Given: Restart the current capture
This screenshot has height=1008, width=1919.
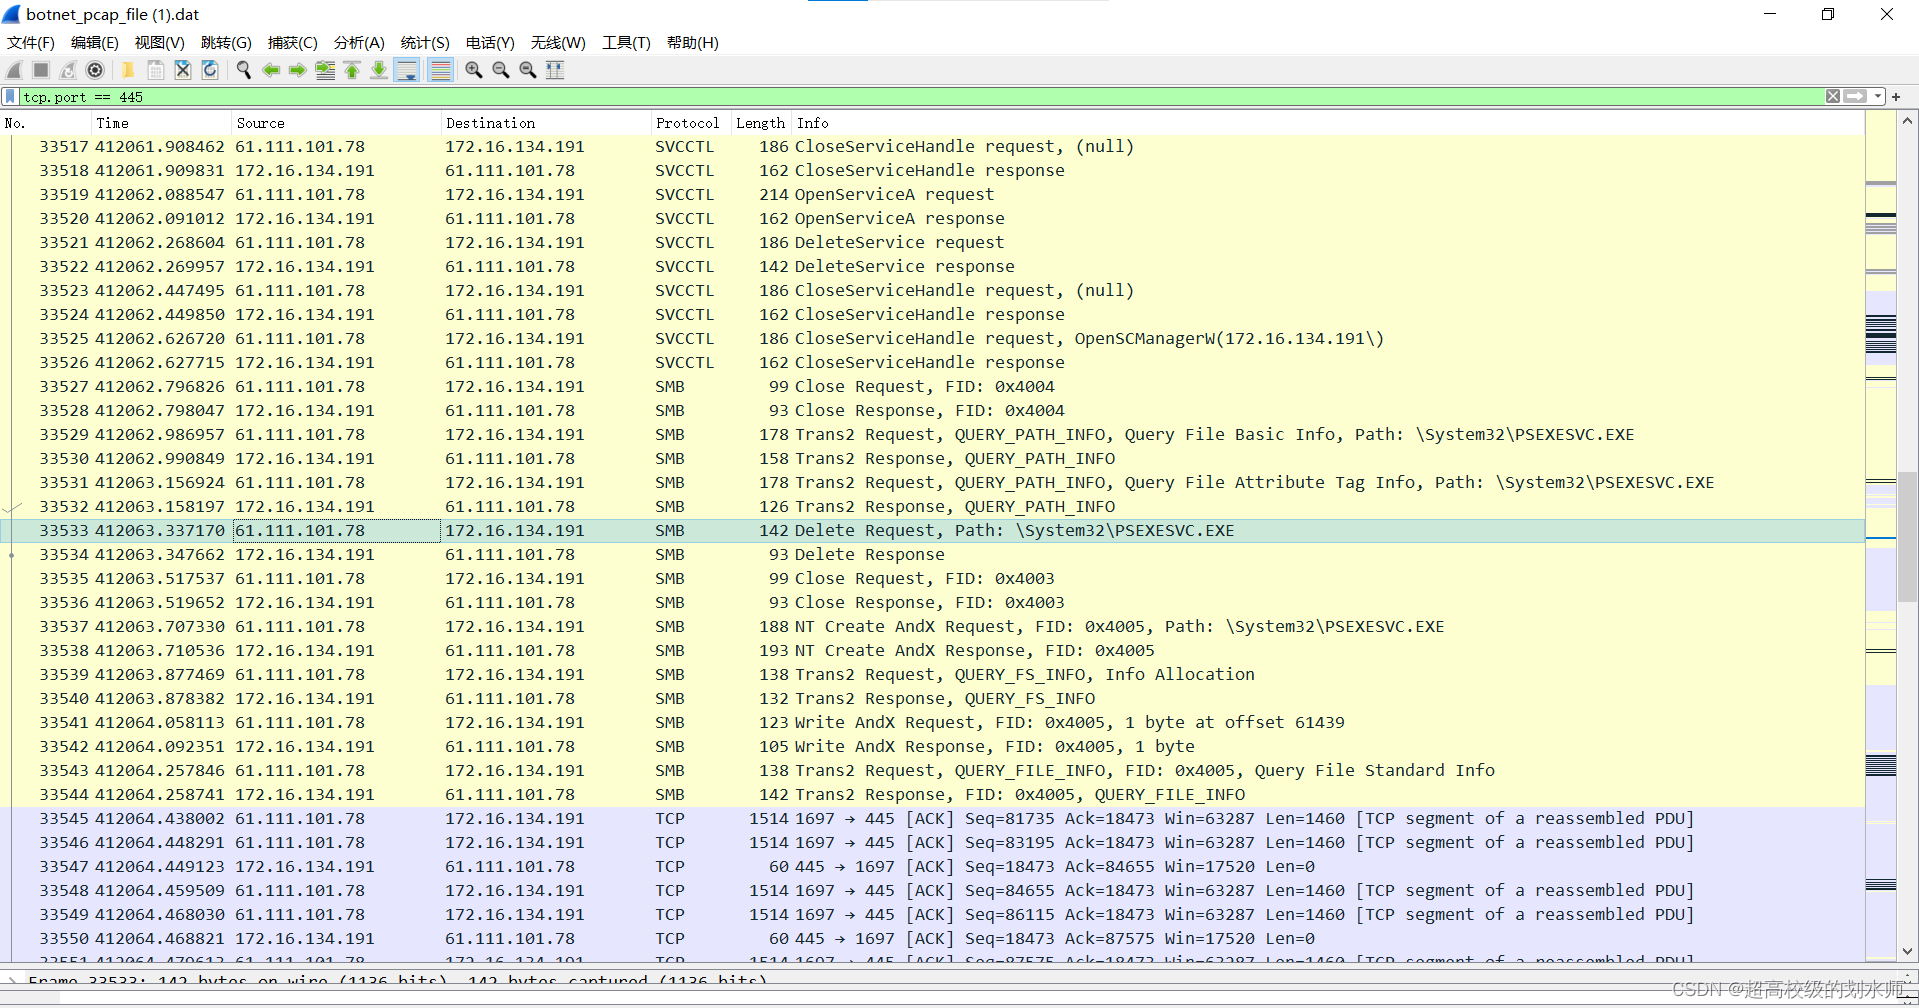Looking at the screenshot, I should [x=68, y=70].
